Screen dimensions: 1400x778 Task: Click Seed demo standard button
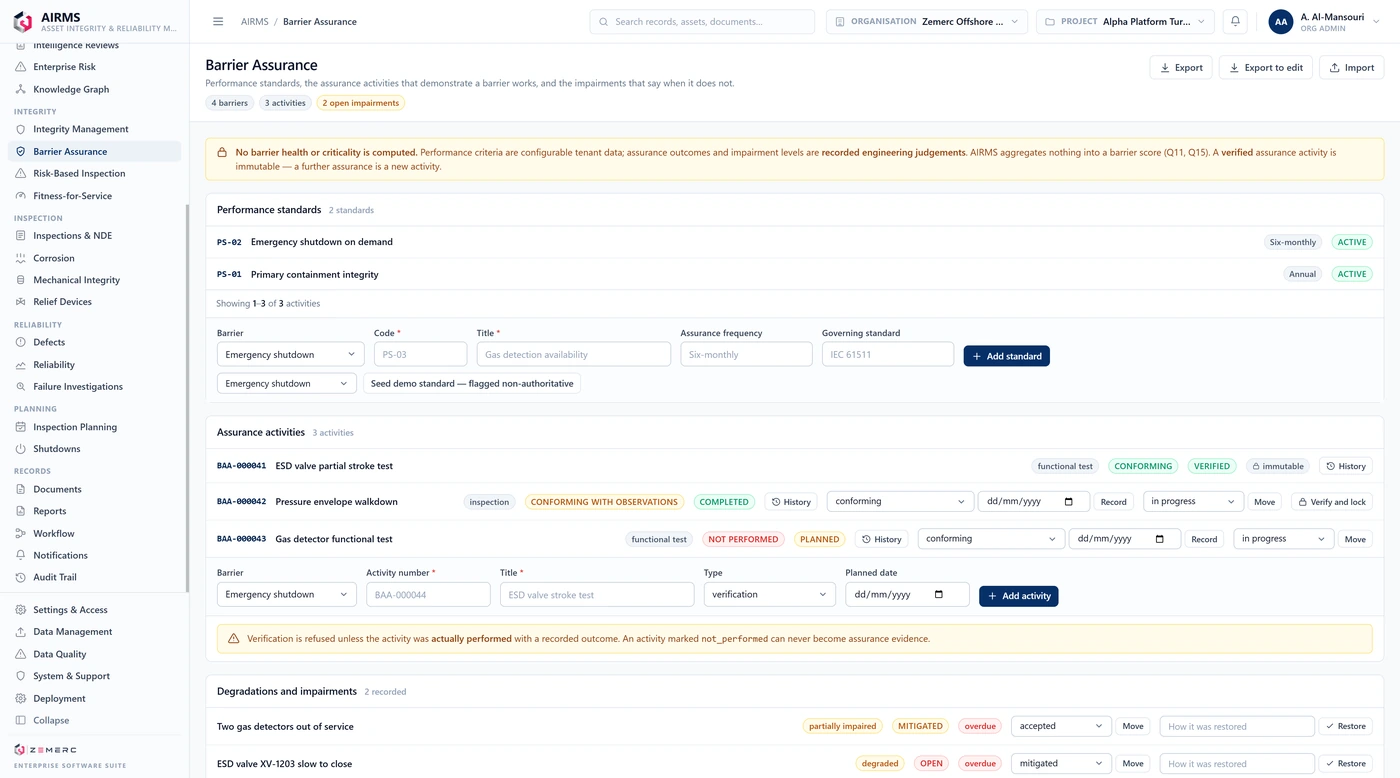(472, 383)
